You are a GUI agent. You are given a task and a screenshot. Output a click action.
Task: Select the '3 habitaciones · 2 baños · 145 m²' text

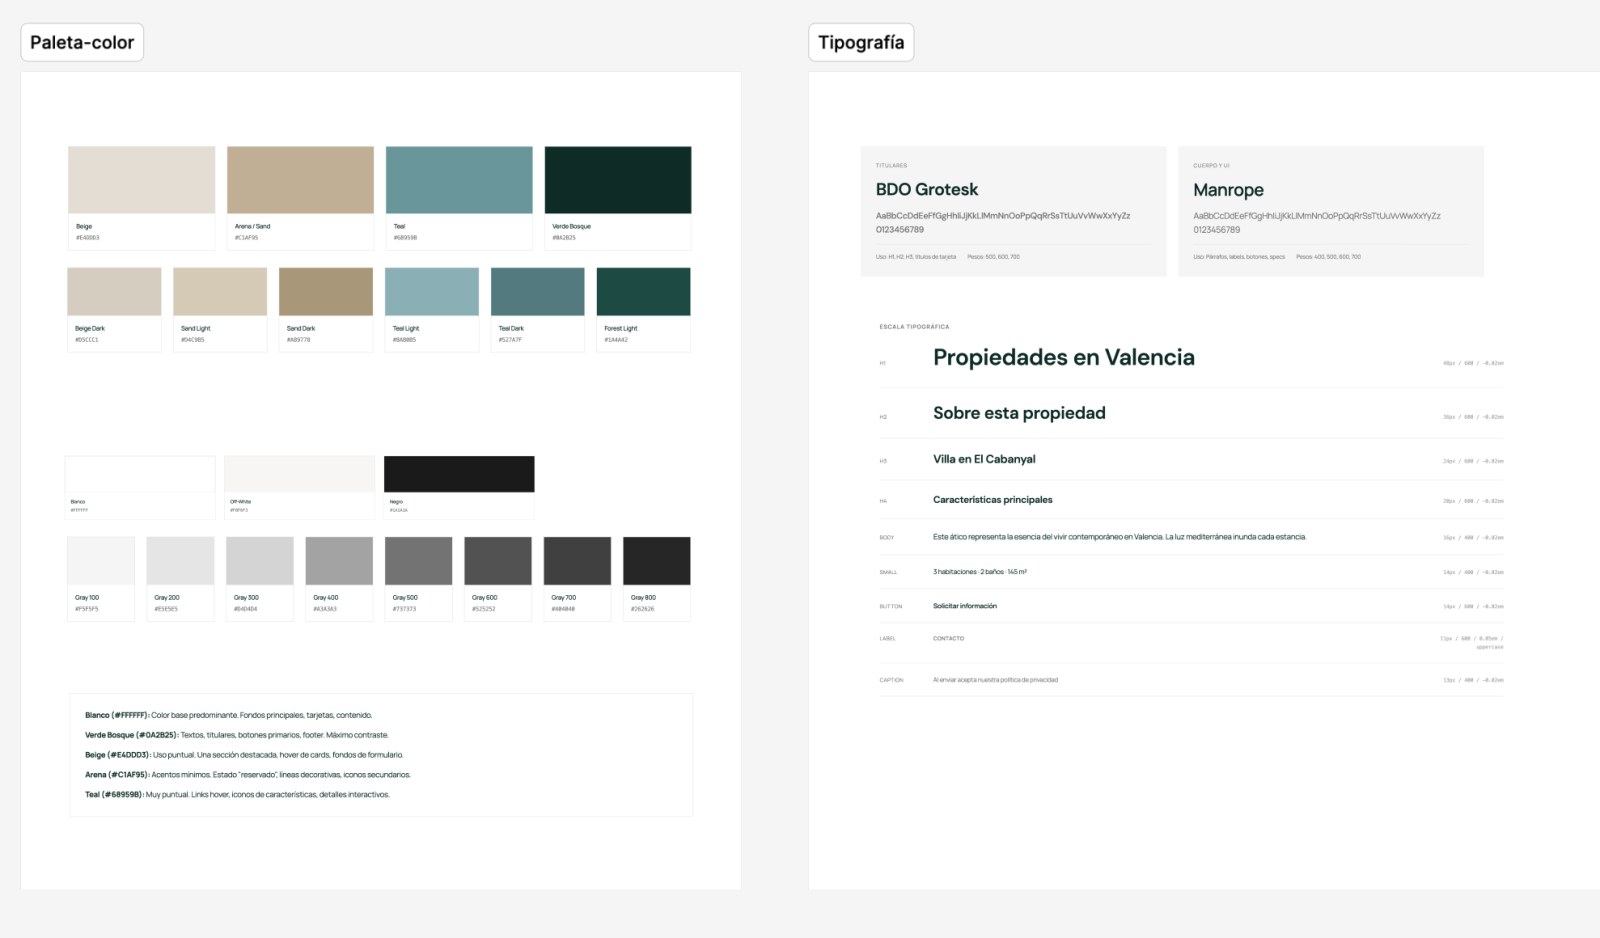click(980, 572)
